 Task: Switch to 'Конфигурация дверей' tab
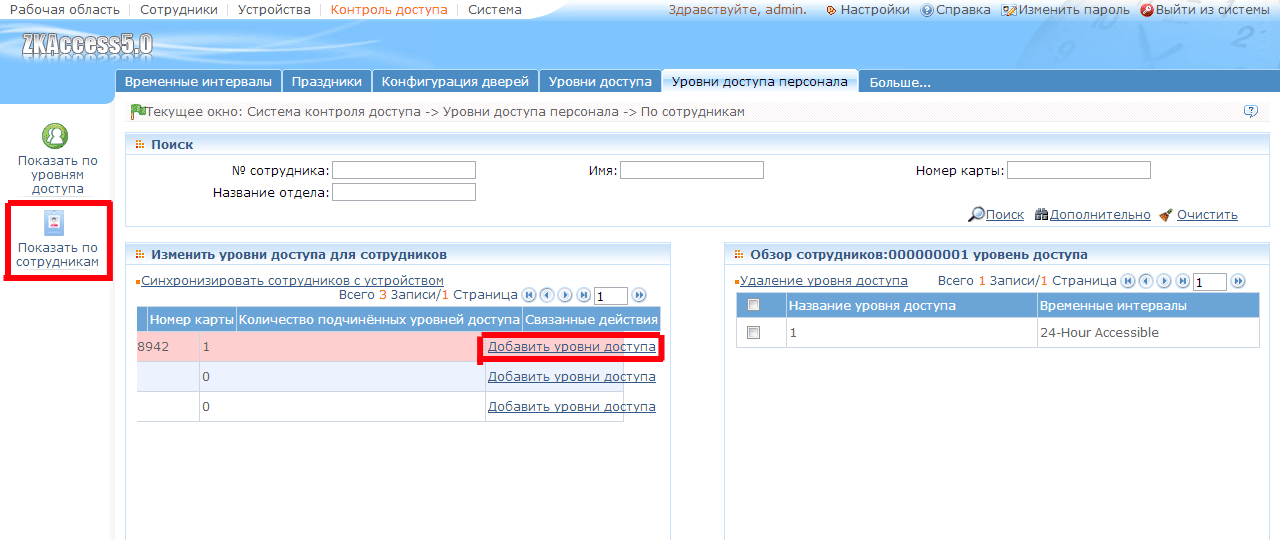[456, 81]
